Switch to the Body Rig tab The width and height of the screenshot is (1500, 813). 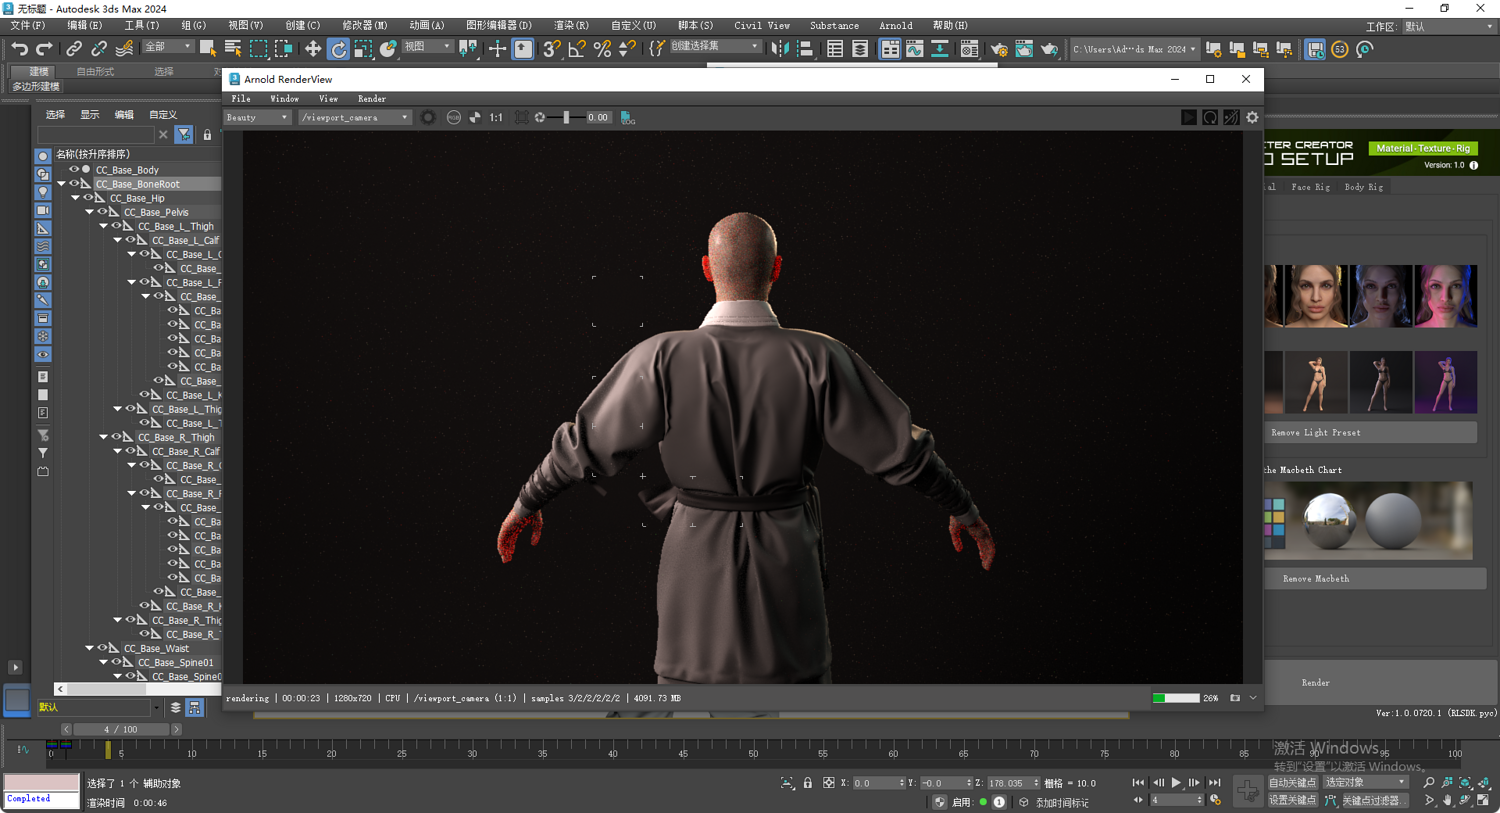coord(1364,187)
